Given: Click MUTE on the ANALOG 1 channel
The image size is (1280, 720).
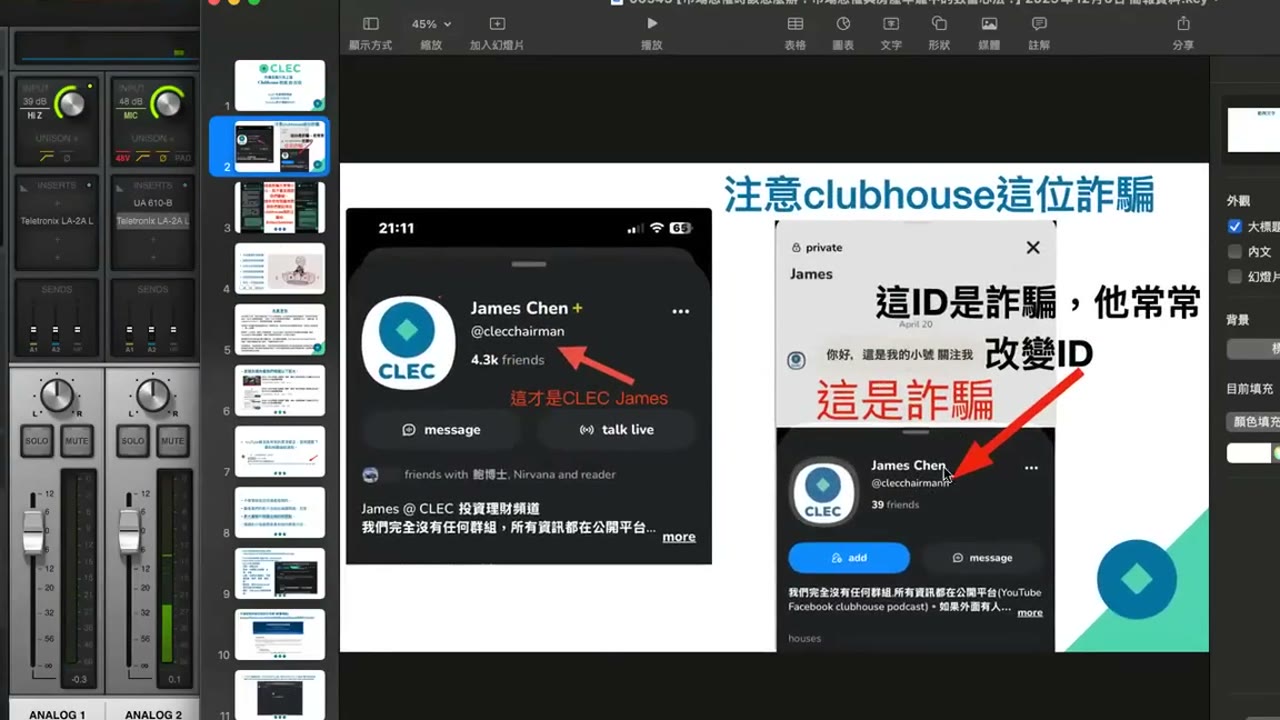Looking at the screenshot, I should 77,441.
